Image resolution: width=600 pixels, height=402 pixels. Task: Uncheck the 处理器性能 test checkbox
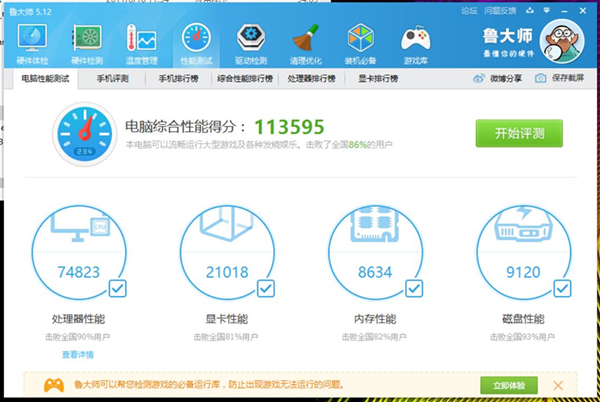point(117,288)
